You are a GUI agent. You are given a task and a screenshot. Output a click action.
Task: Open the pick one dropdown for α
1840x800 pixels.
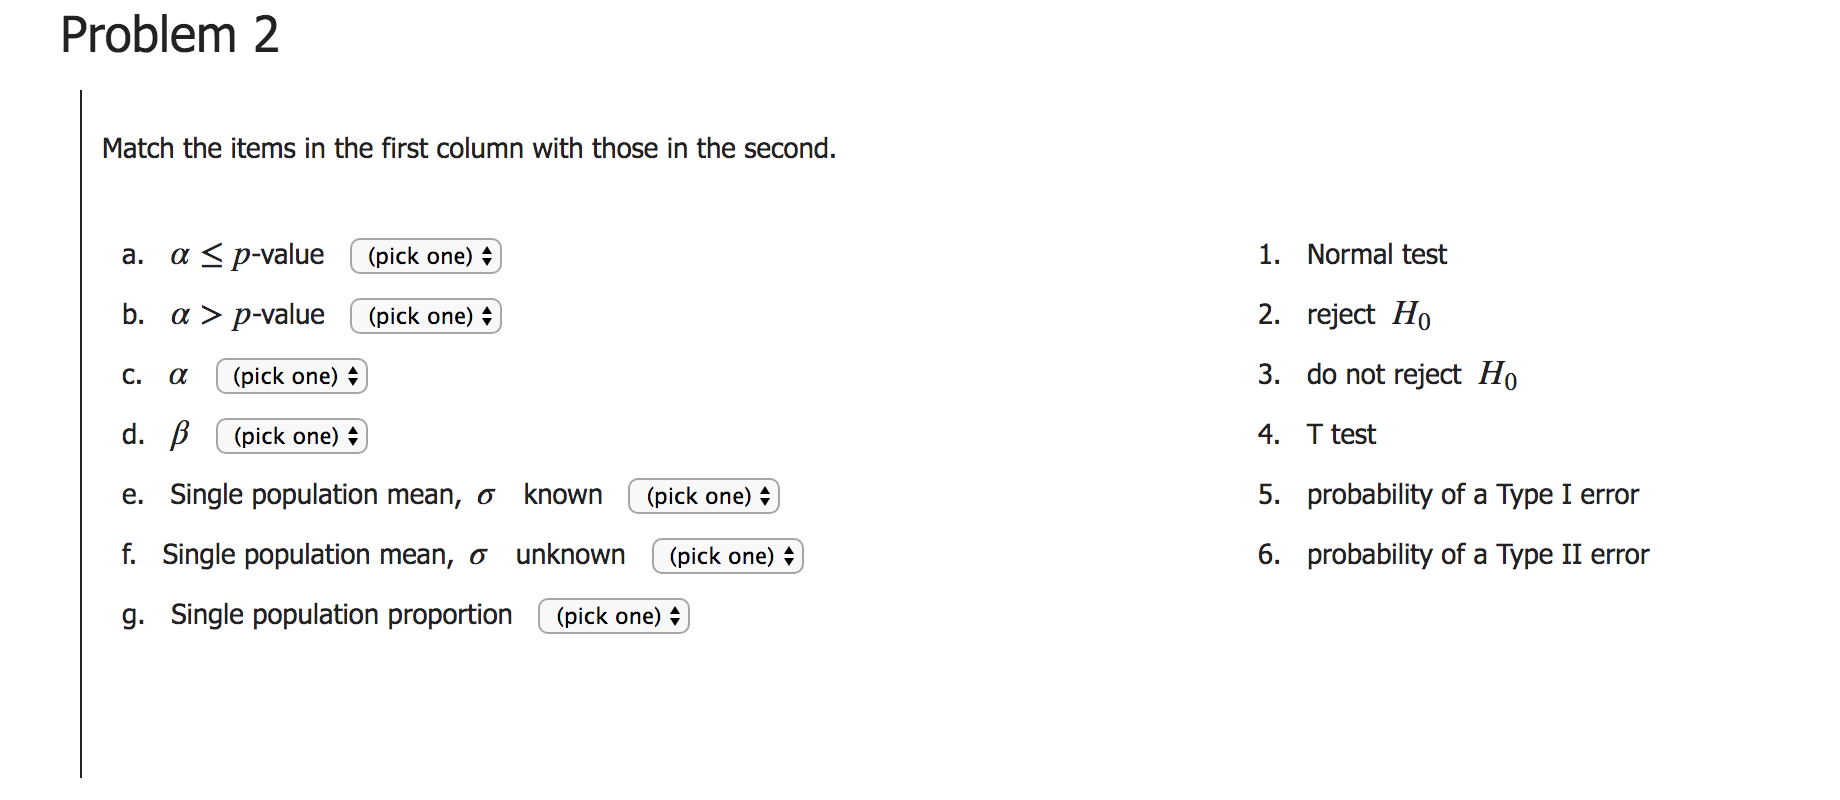click(291, 376)
